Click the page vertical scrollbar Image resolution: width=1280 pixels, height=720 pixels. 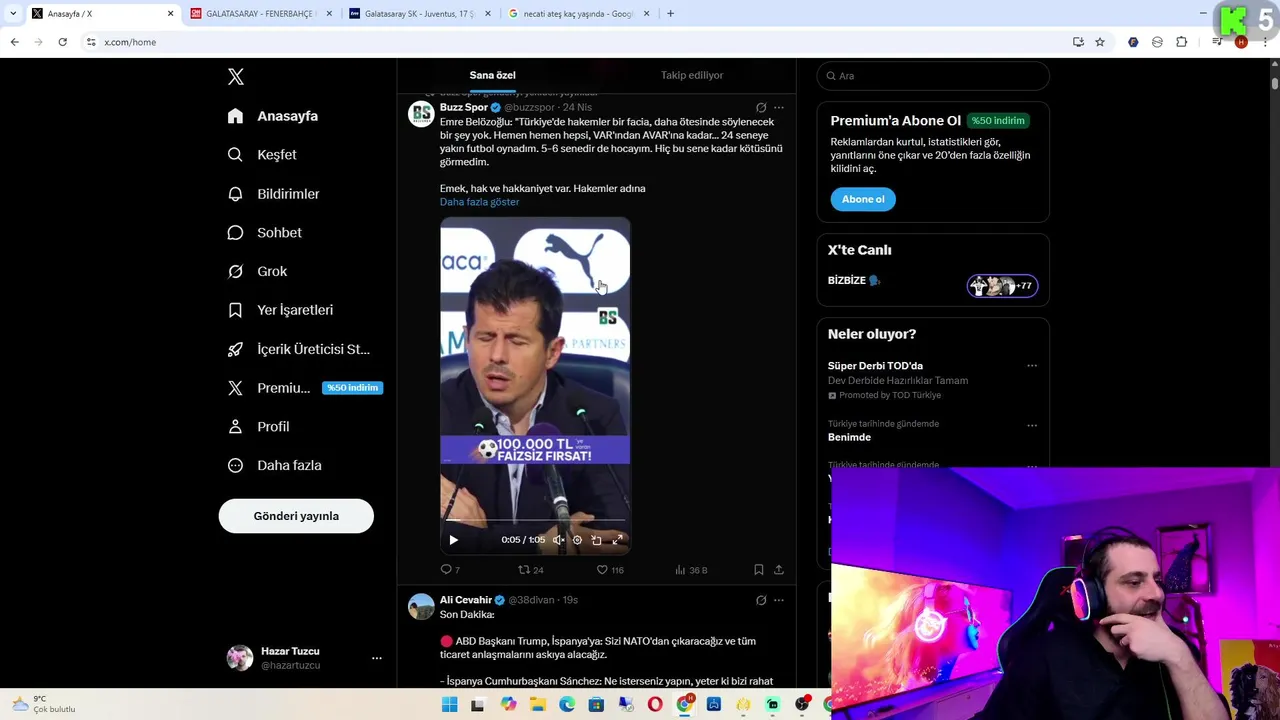tap(1274, 82)
